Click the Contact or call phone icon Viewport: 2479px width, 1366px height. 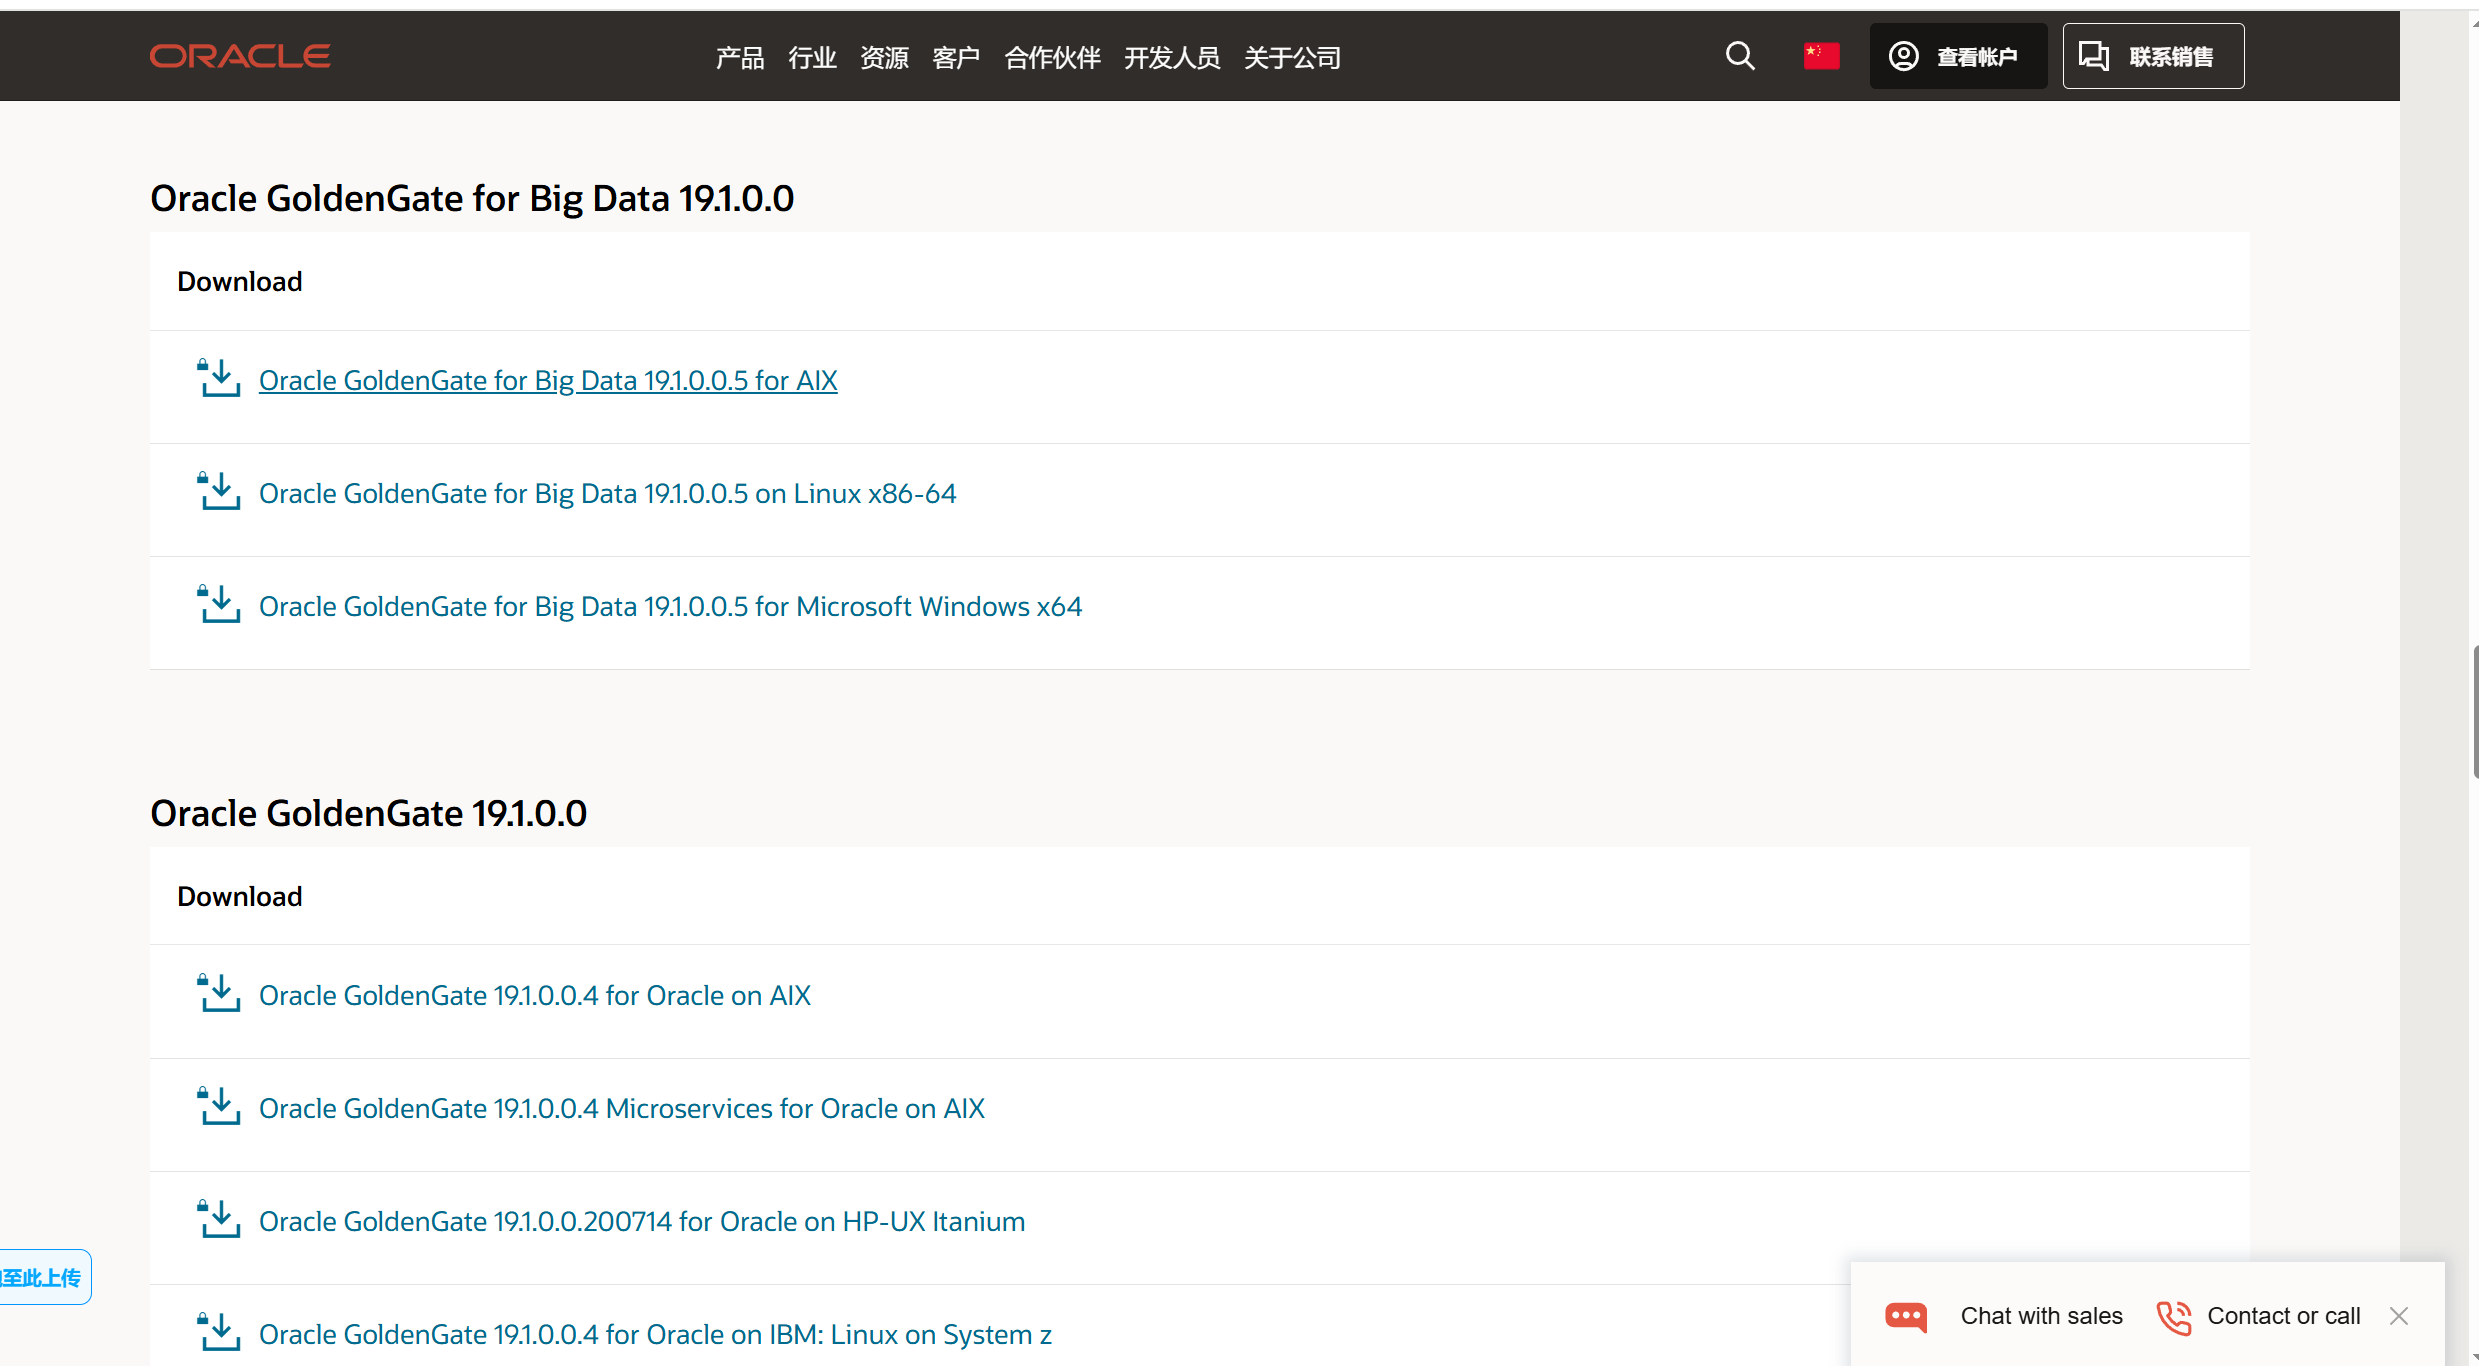click(2173, 1316)
